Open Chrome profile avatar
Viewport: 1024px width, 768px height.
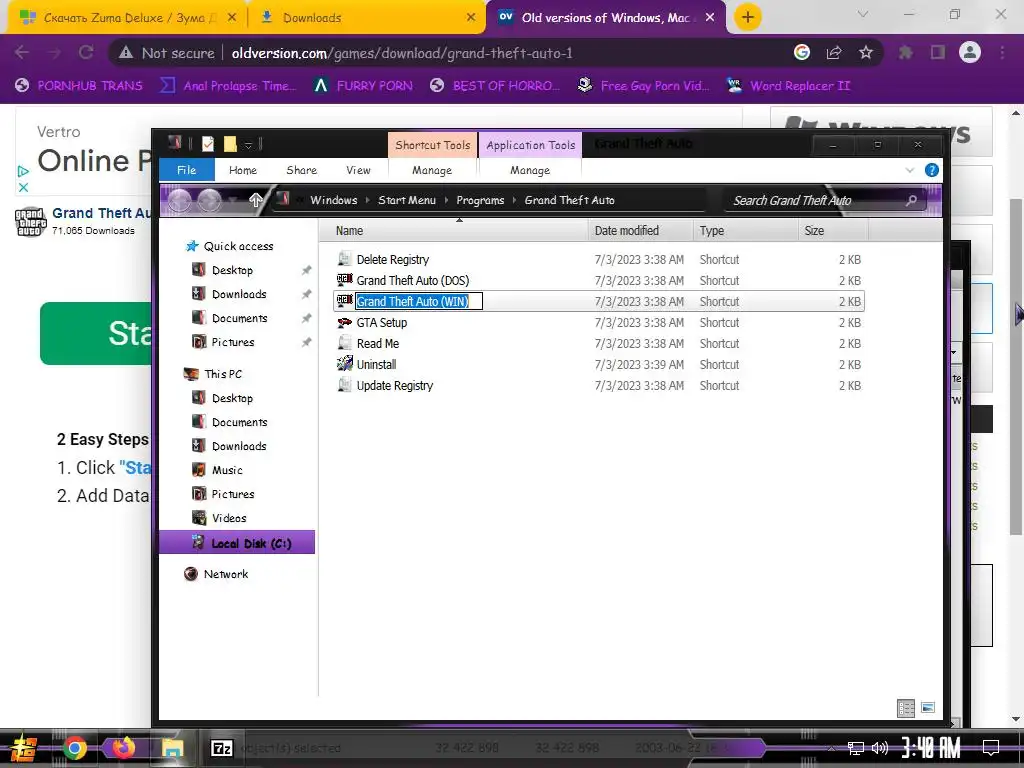point(970,52)
